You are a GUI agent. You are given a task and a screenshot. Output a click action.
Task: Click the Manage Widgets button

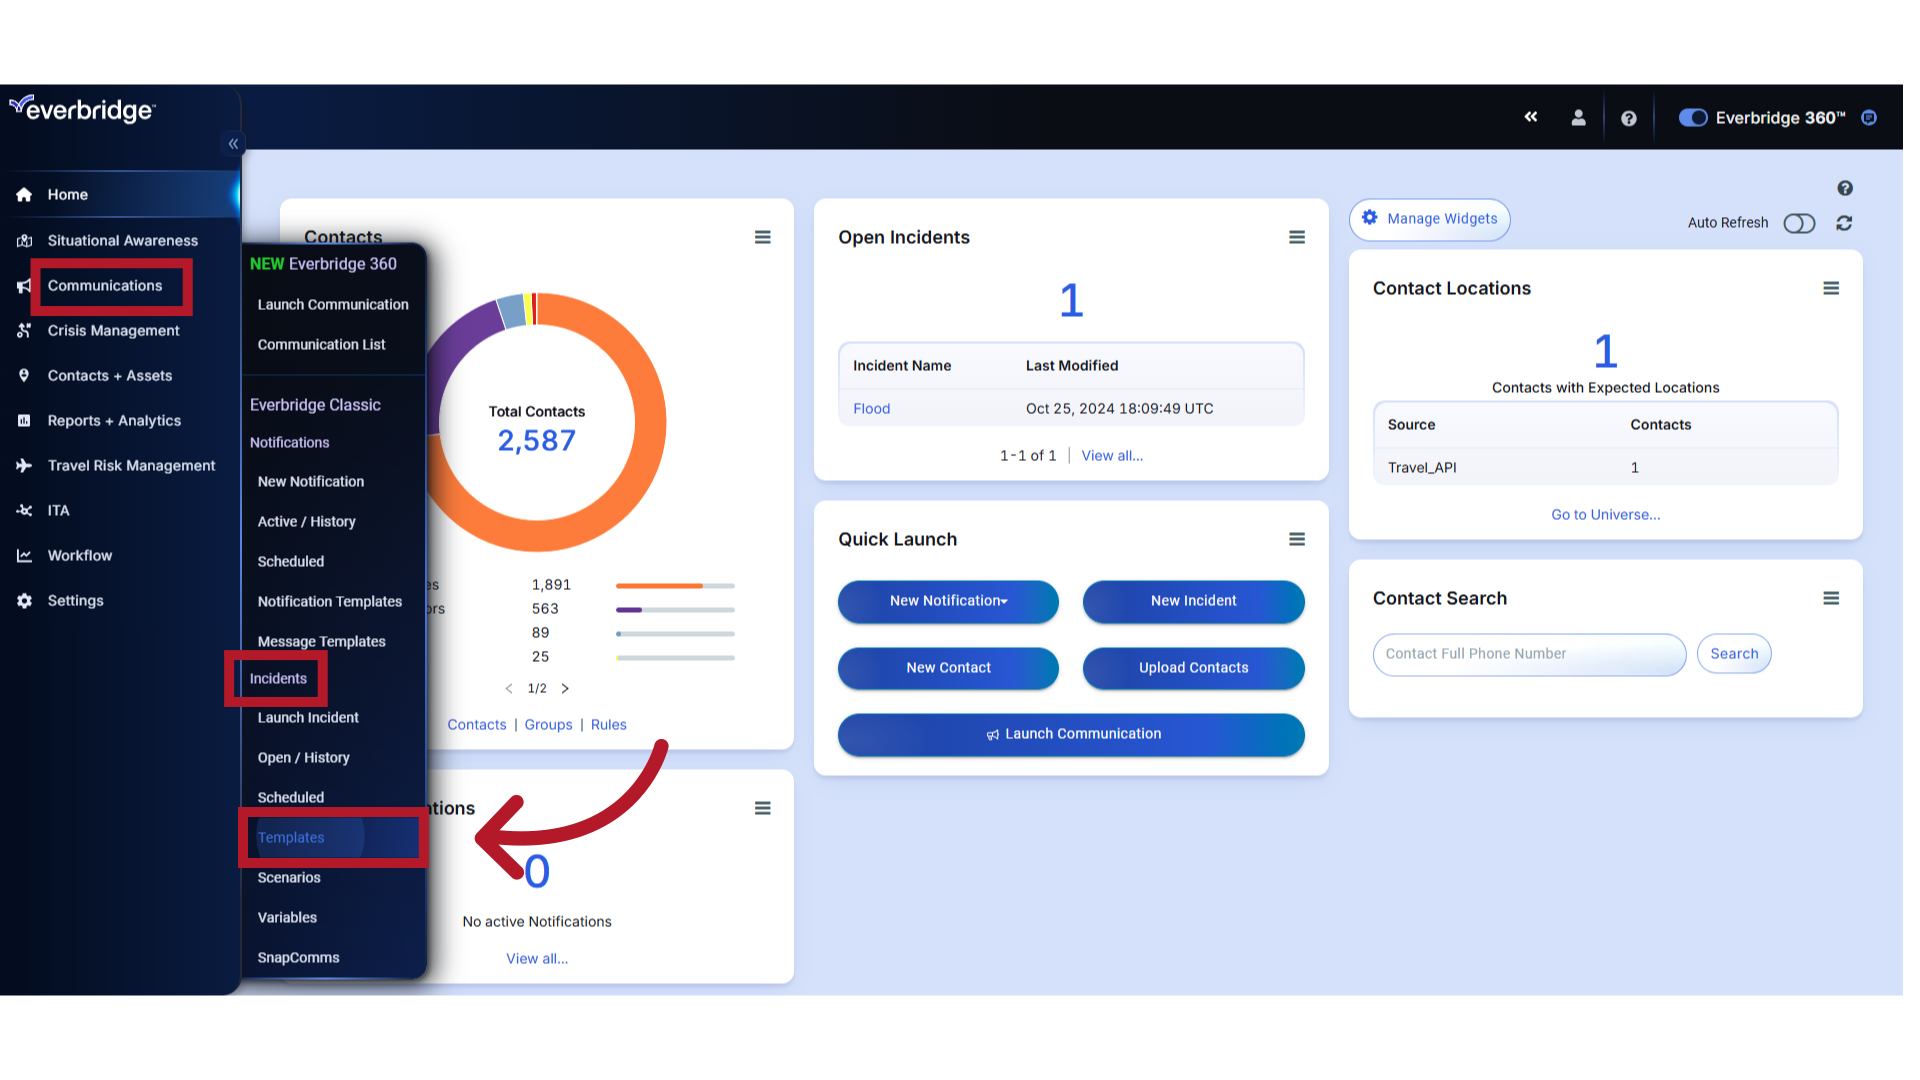(1429, 219)
